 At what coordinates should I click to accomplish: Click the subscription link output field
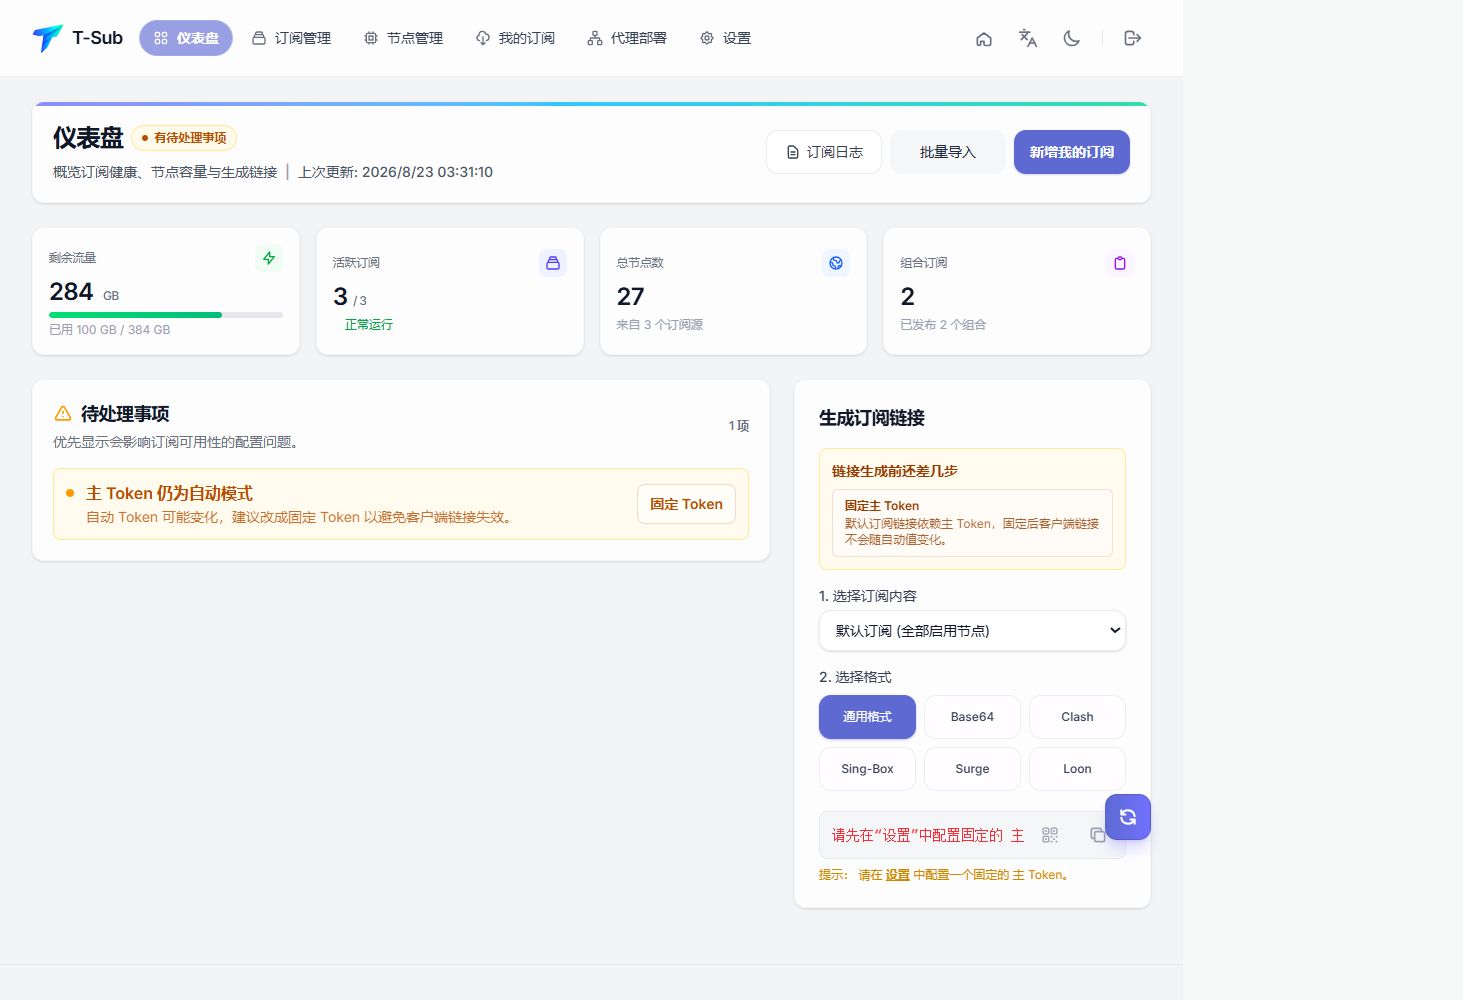point(972,835)
